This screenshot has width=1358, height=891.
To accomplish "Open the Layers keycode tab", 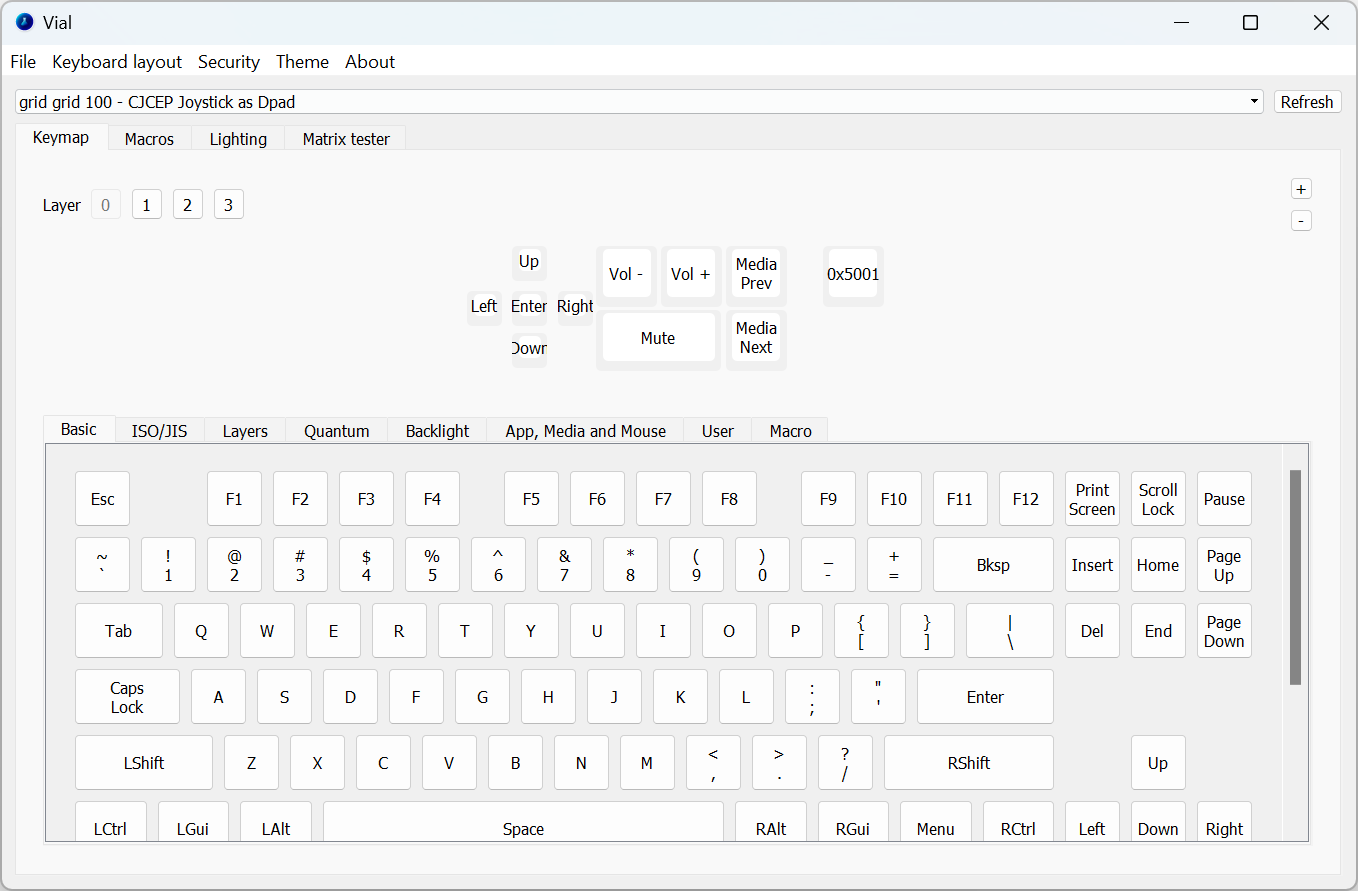I will tap(245, 431).
